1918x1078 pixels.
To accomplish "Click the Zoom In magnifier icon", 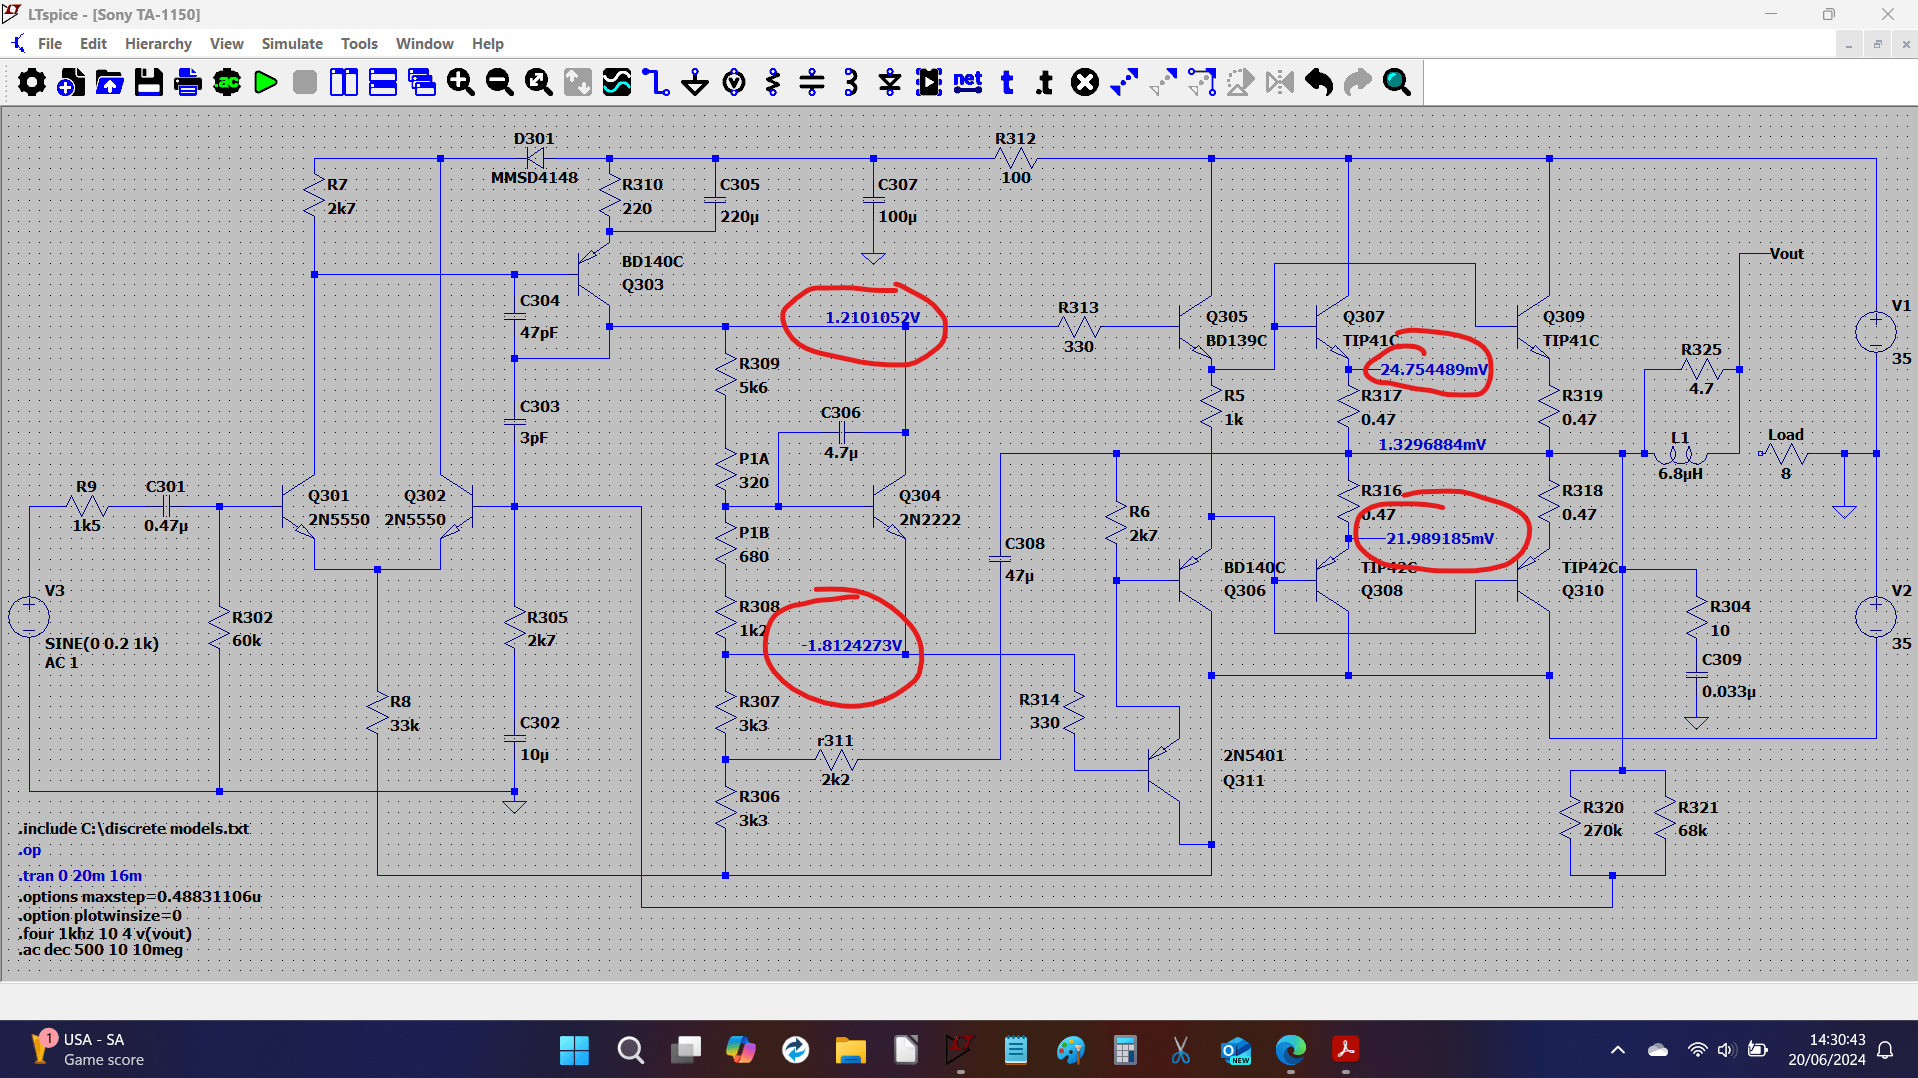I will coord(461,82).
